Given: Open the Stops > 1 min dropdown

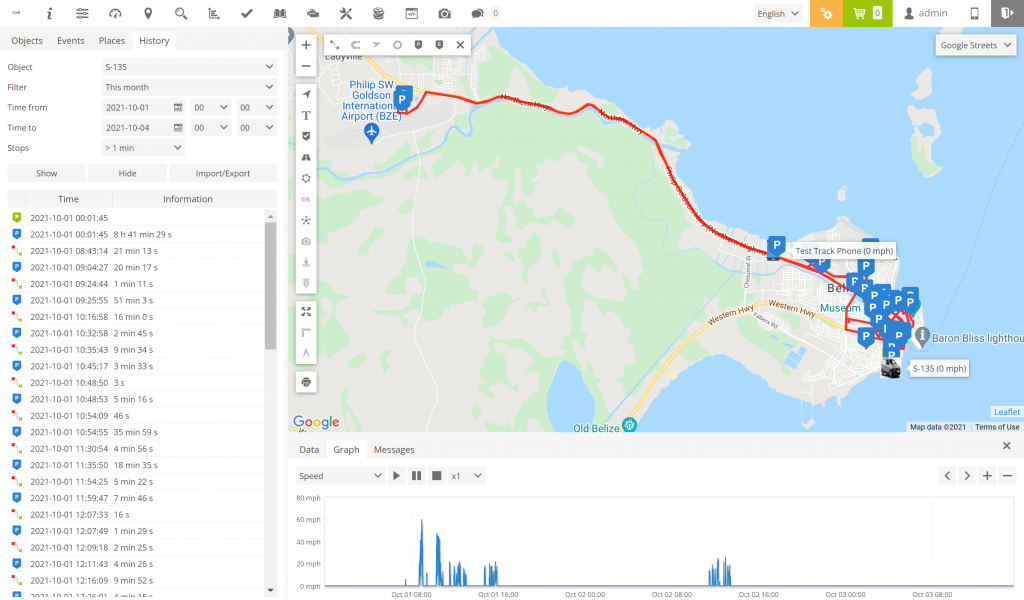Looking at the screenshot, I should (144, 148).
